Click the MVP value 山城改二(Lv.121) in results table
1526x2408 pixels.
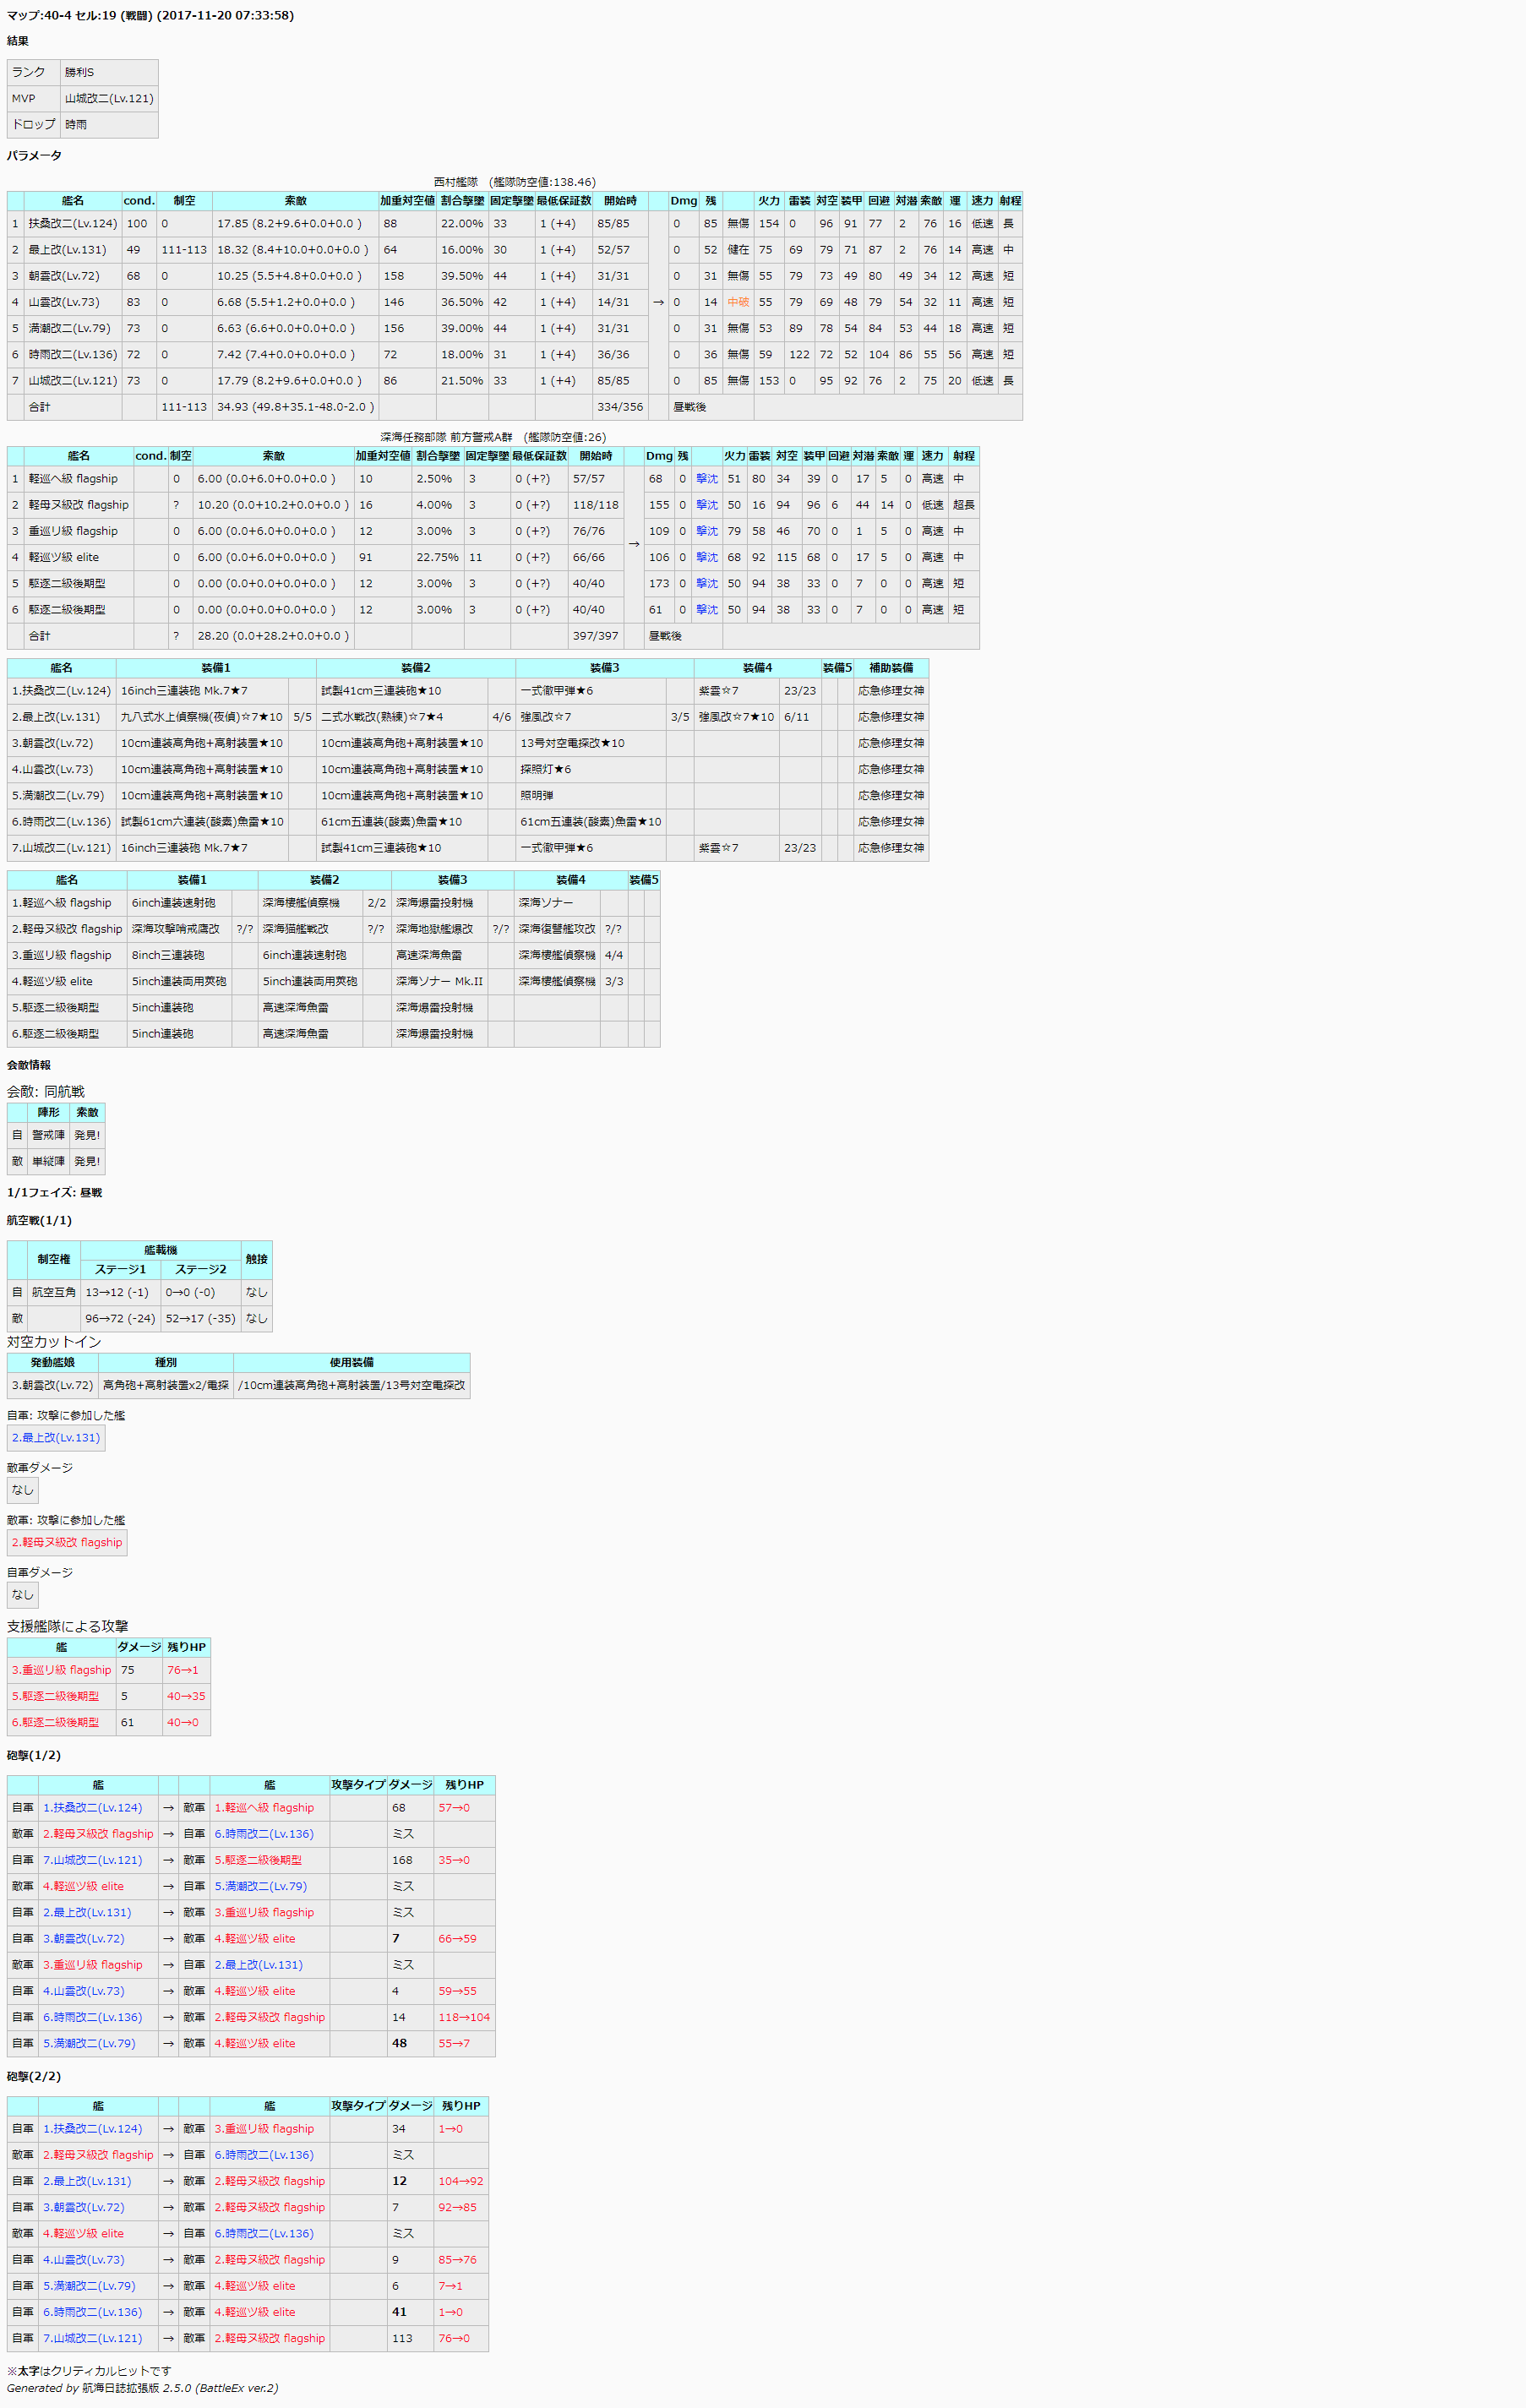(x=109, y=98)
